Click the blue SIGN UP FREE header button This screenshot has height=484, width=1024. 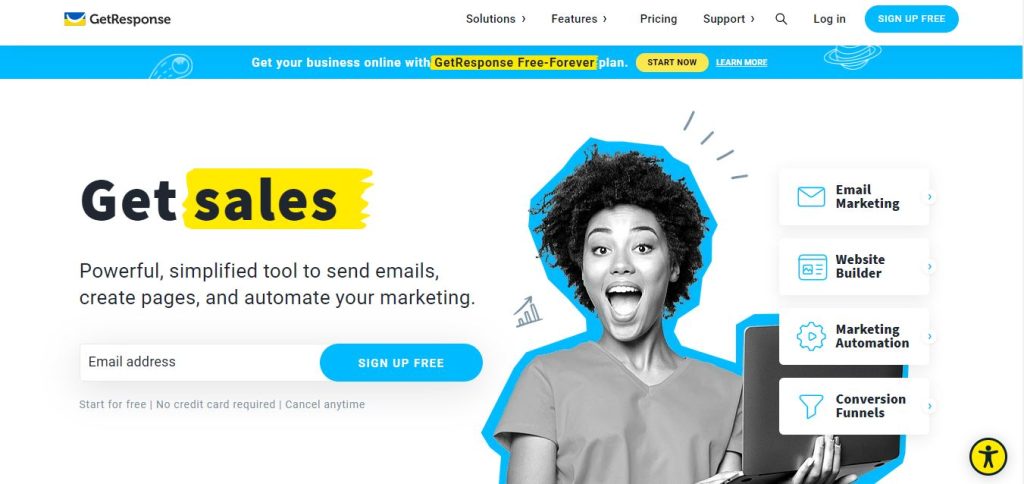(912, 19)
